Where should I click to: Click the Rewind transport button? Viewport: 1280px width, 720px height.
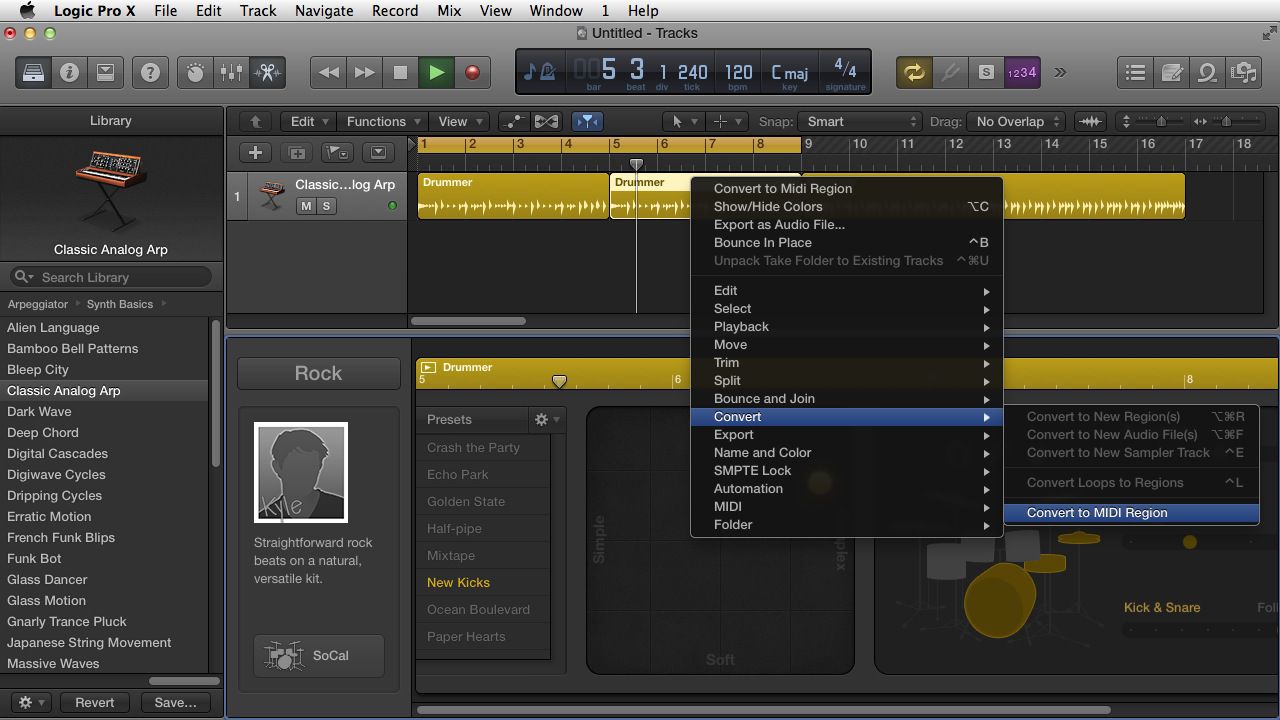click(x=328, y=72)
